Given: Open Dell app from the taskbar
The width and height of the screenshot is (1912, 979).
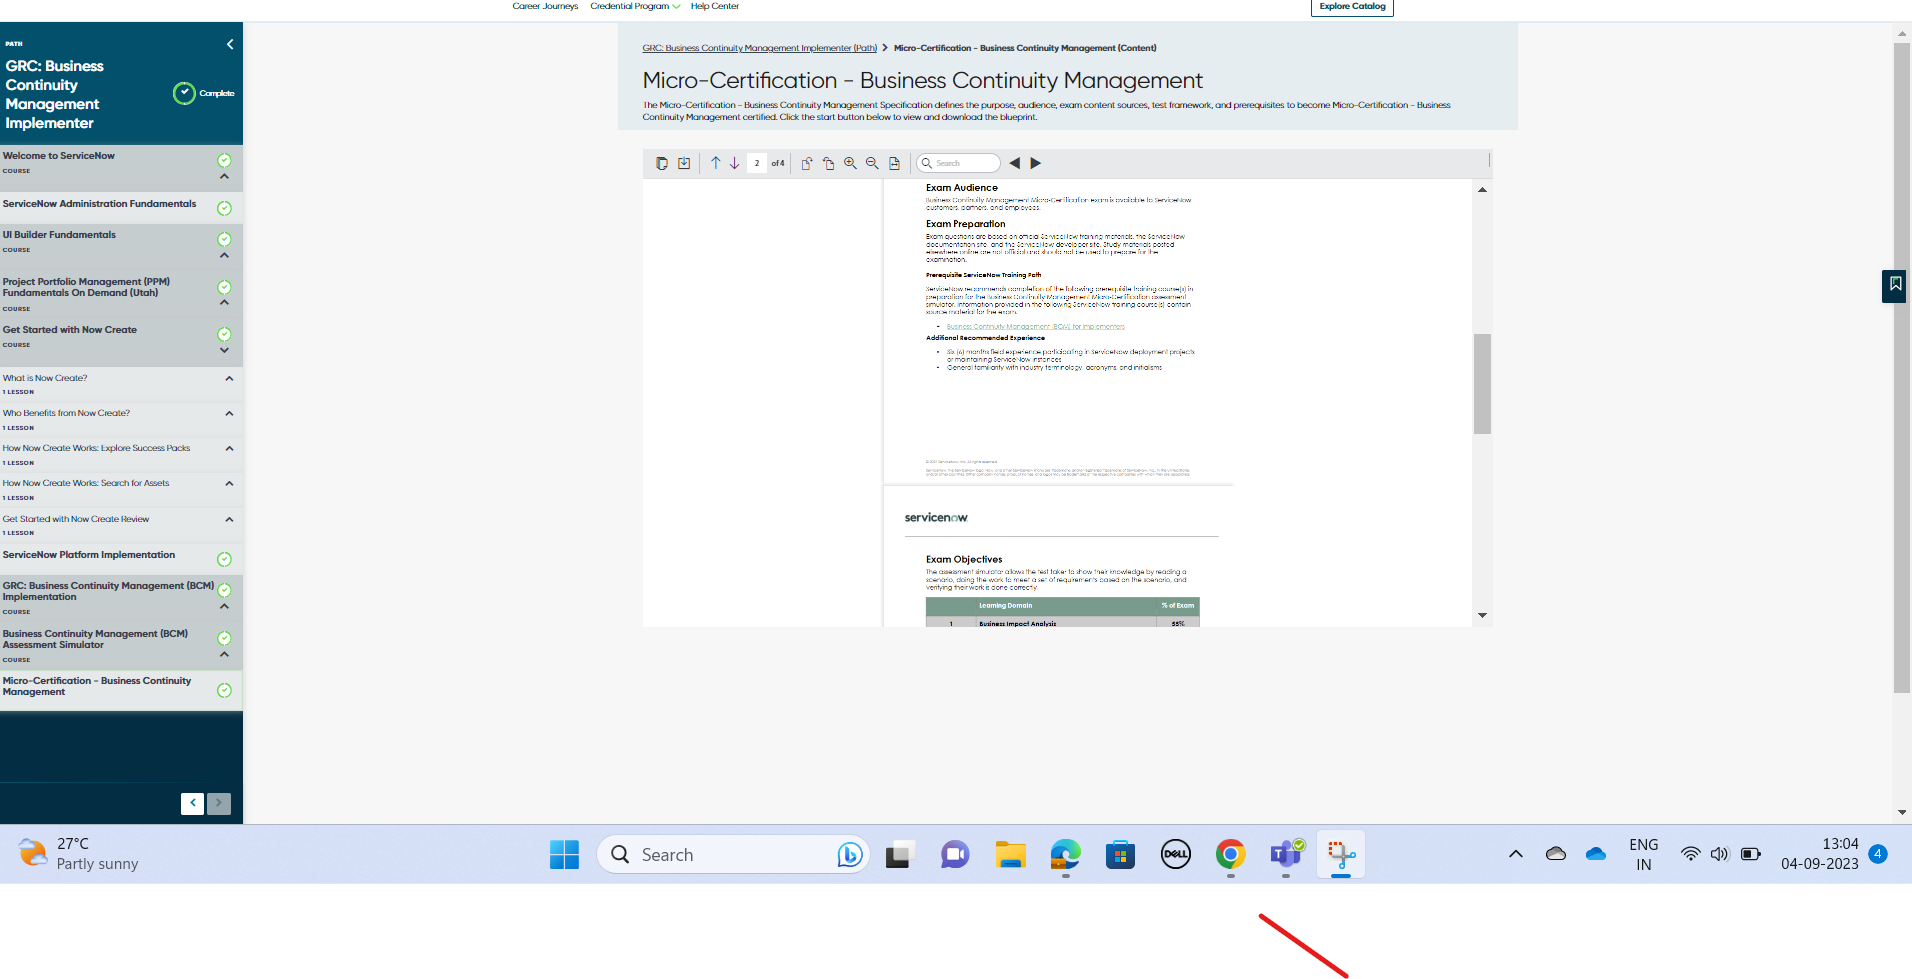Looking at the screenshot, I should [x=1175, y=855].
